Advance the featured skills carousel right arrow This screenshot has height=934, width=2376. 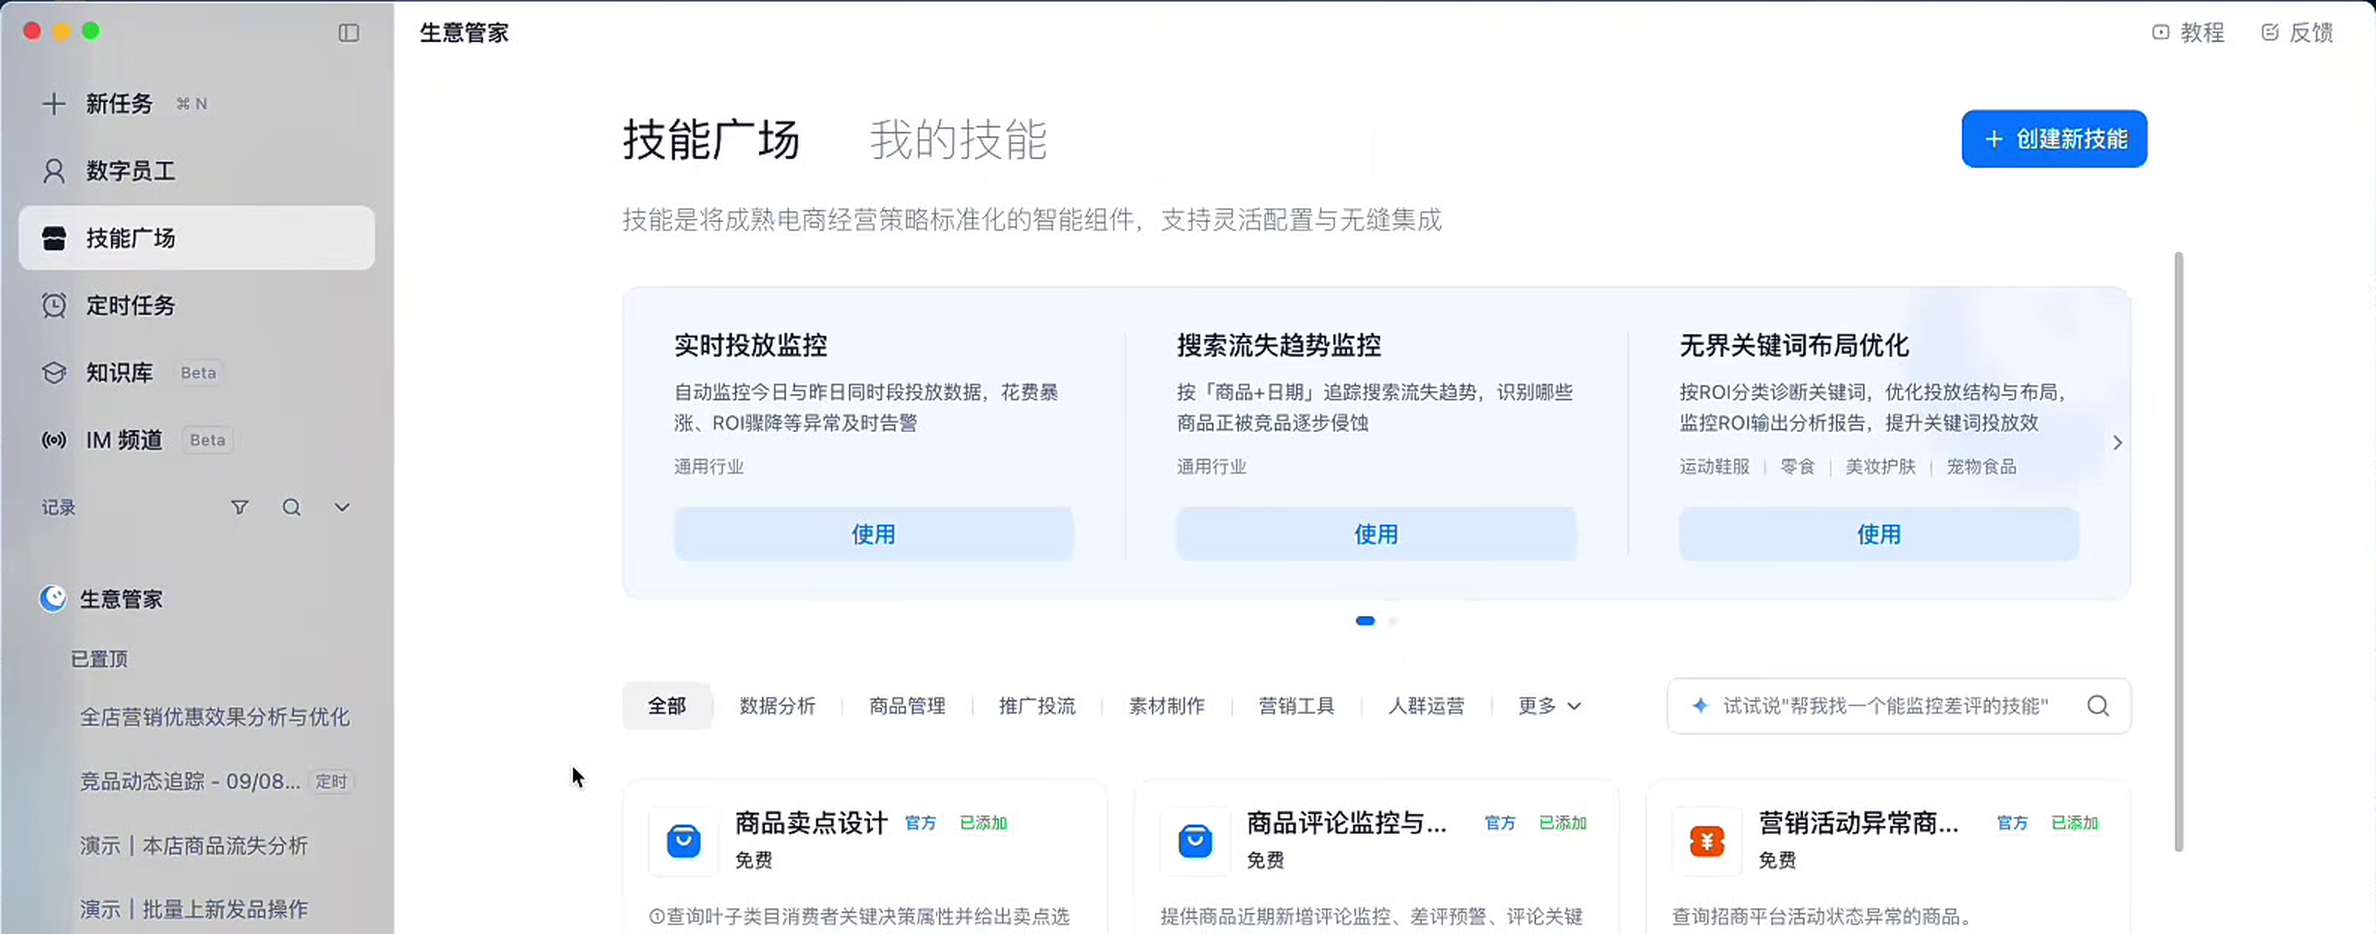coord(2117,443)
